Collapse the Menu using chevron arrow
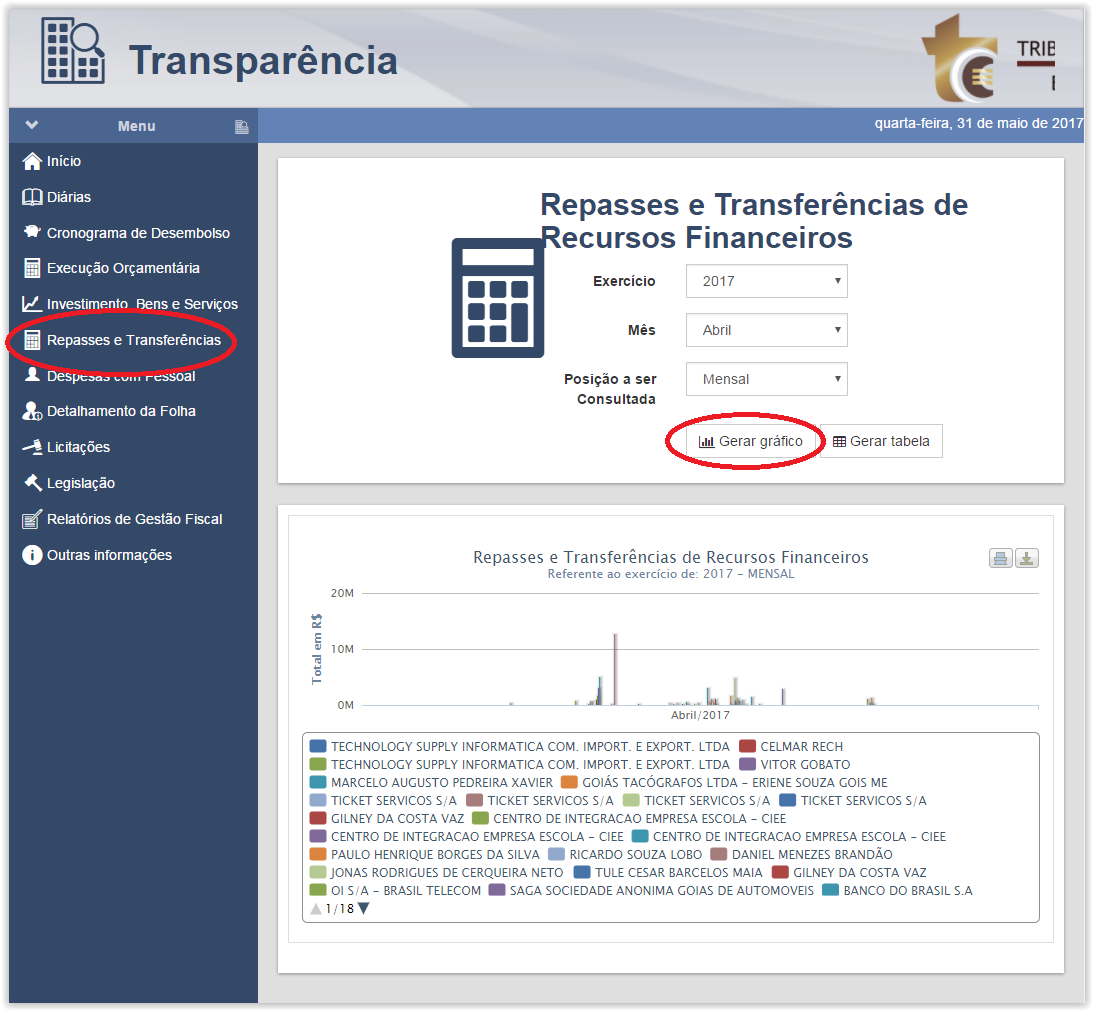Screen dimensions: 1093x1011 coord(32,126)
